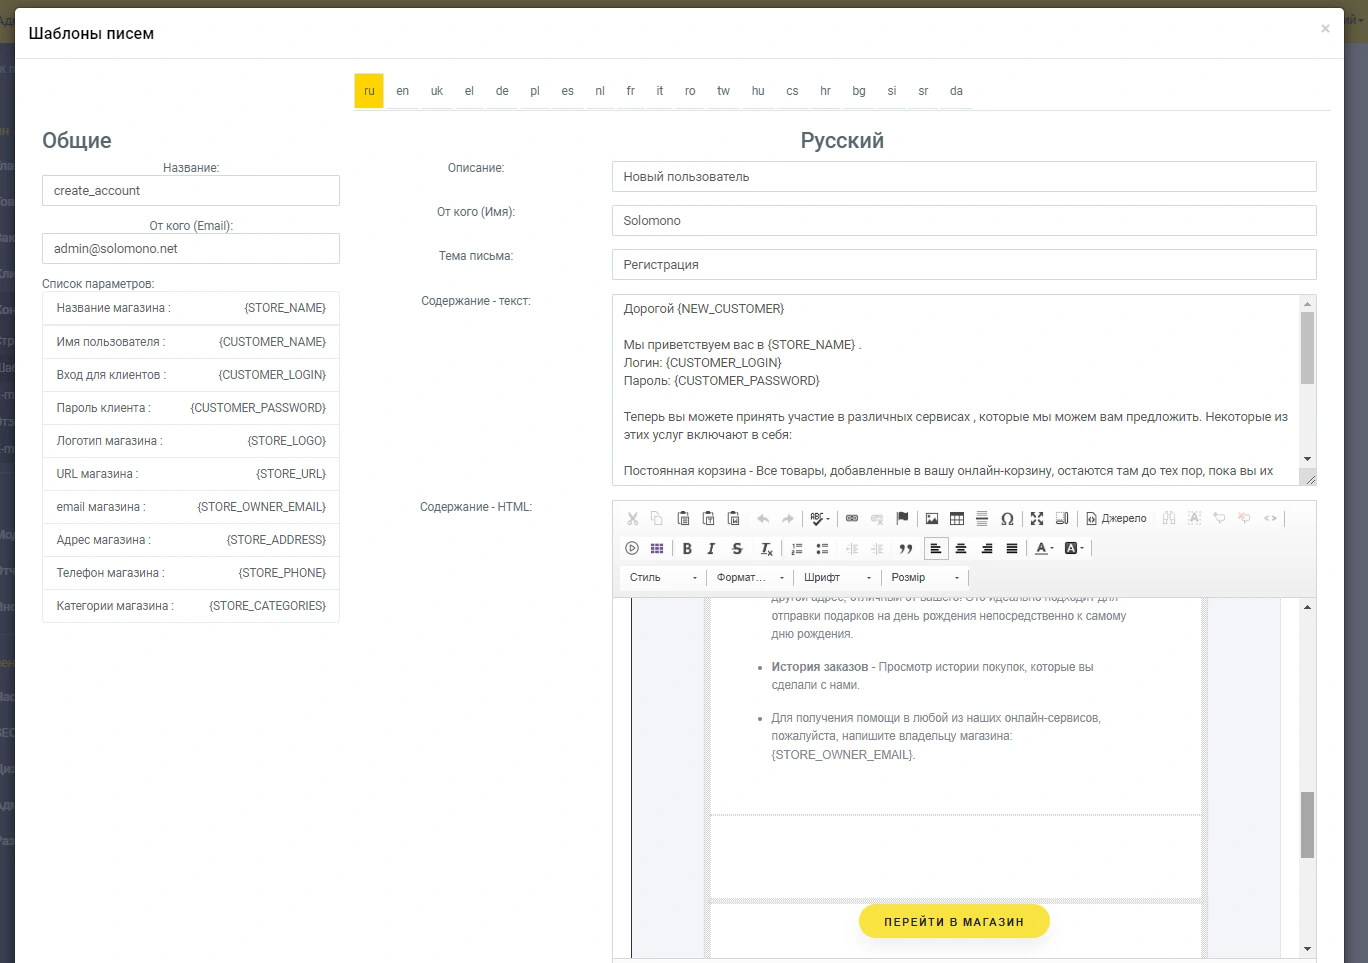Image resolution: width=1368 pixels, height=963 pixels.
Task: Insert an image into the HTML content
Action: [x=932, y=518]
